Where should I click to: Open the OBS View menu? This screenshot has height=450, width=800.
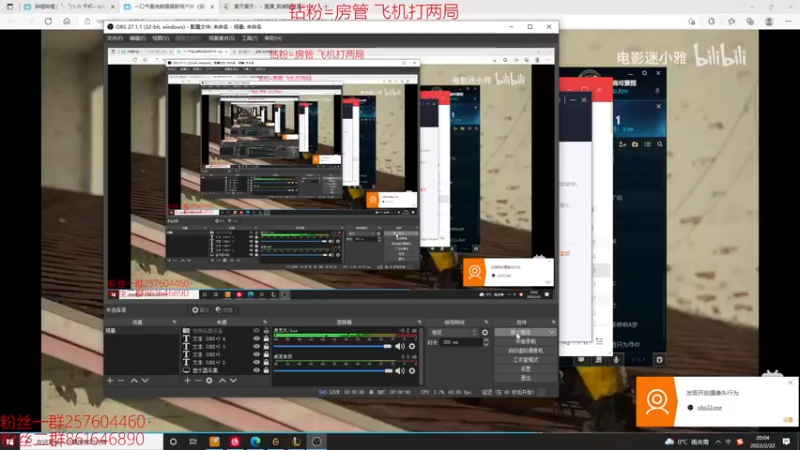pyautogui.click(x=160, y=38)
